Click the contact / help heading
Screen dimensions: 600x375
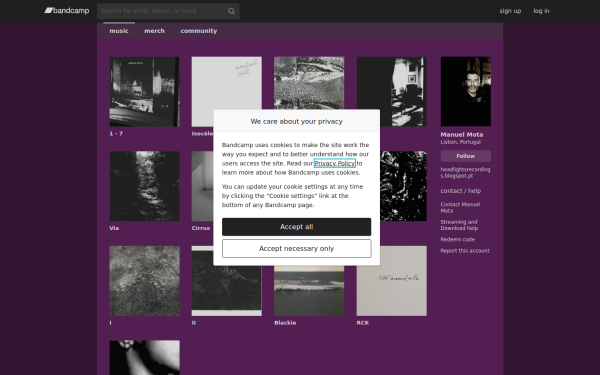pyautogui.click(x=460, y=191)
